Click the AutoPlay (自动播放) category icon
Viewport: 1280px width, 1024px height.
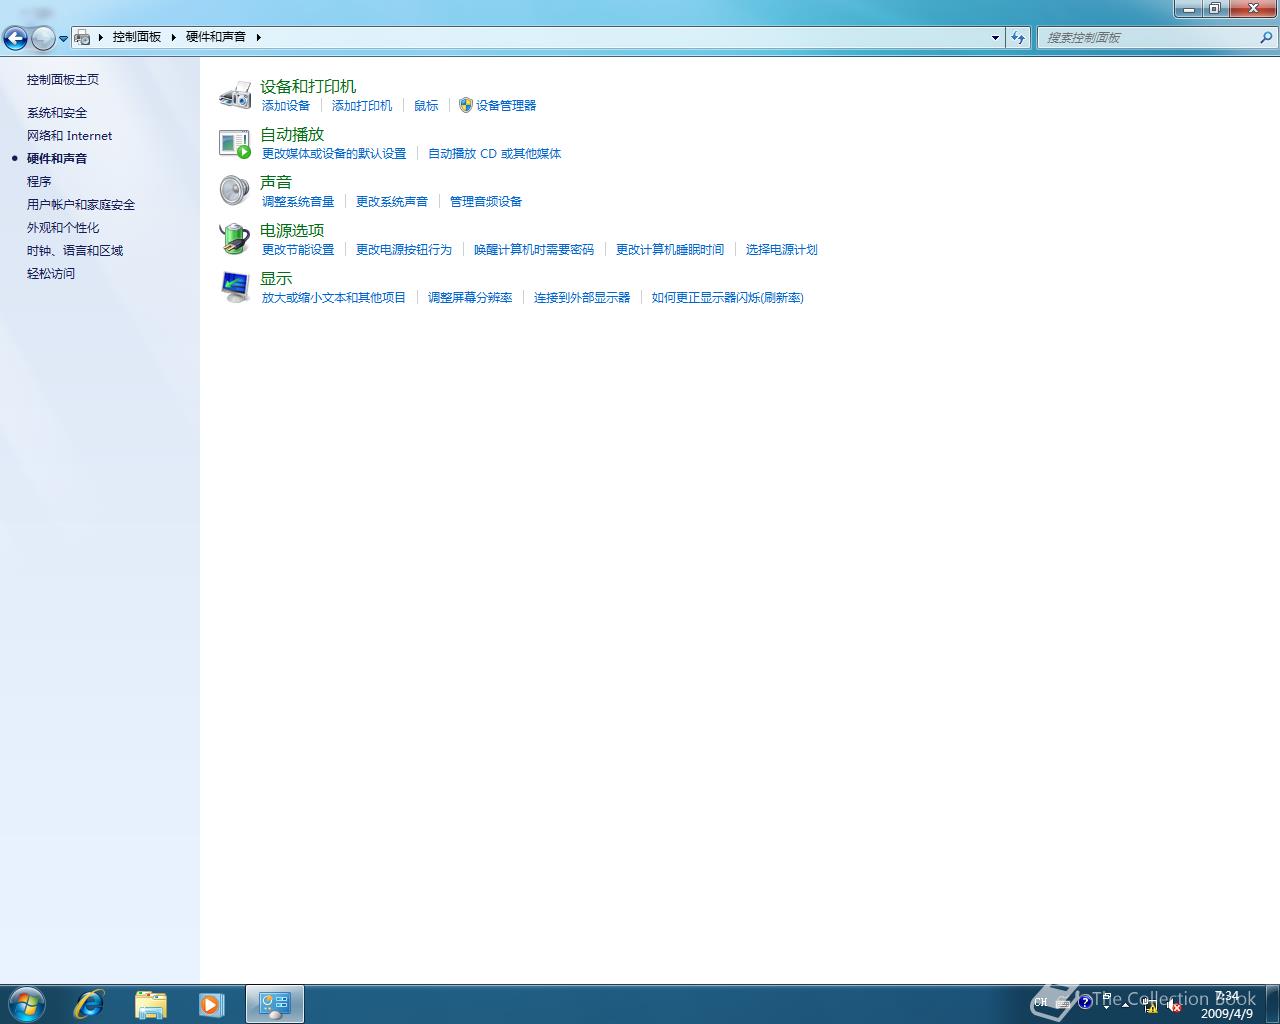235,143
